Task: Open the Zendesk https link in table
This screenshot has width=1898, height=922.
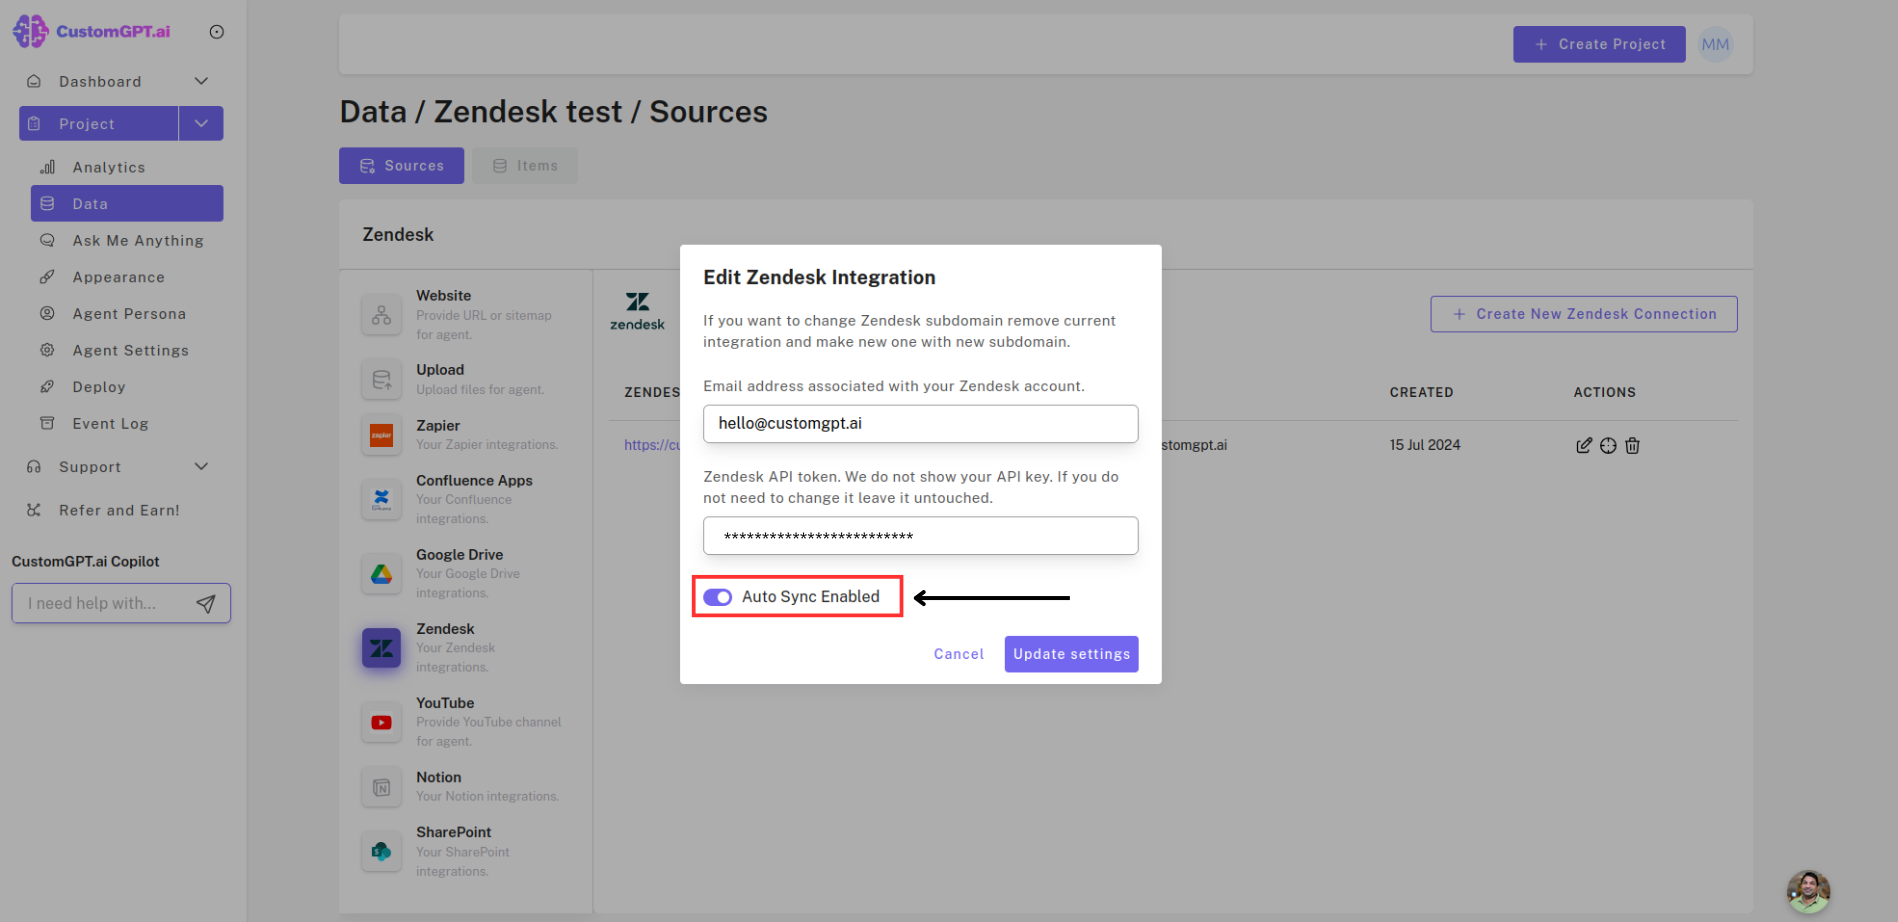Action: 652,445
